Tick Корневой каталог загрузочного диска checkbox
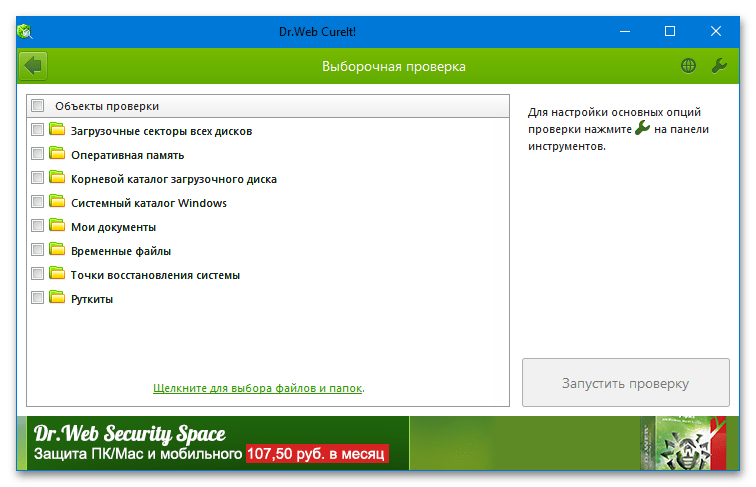Screen dimensions: 756x487 38,178
